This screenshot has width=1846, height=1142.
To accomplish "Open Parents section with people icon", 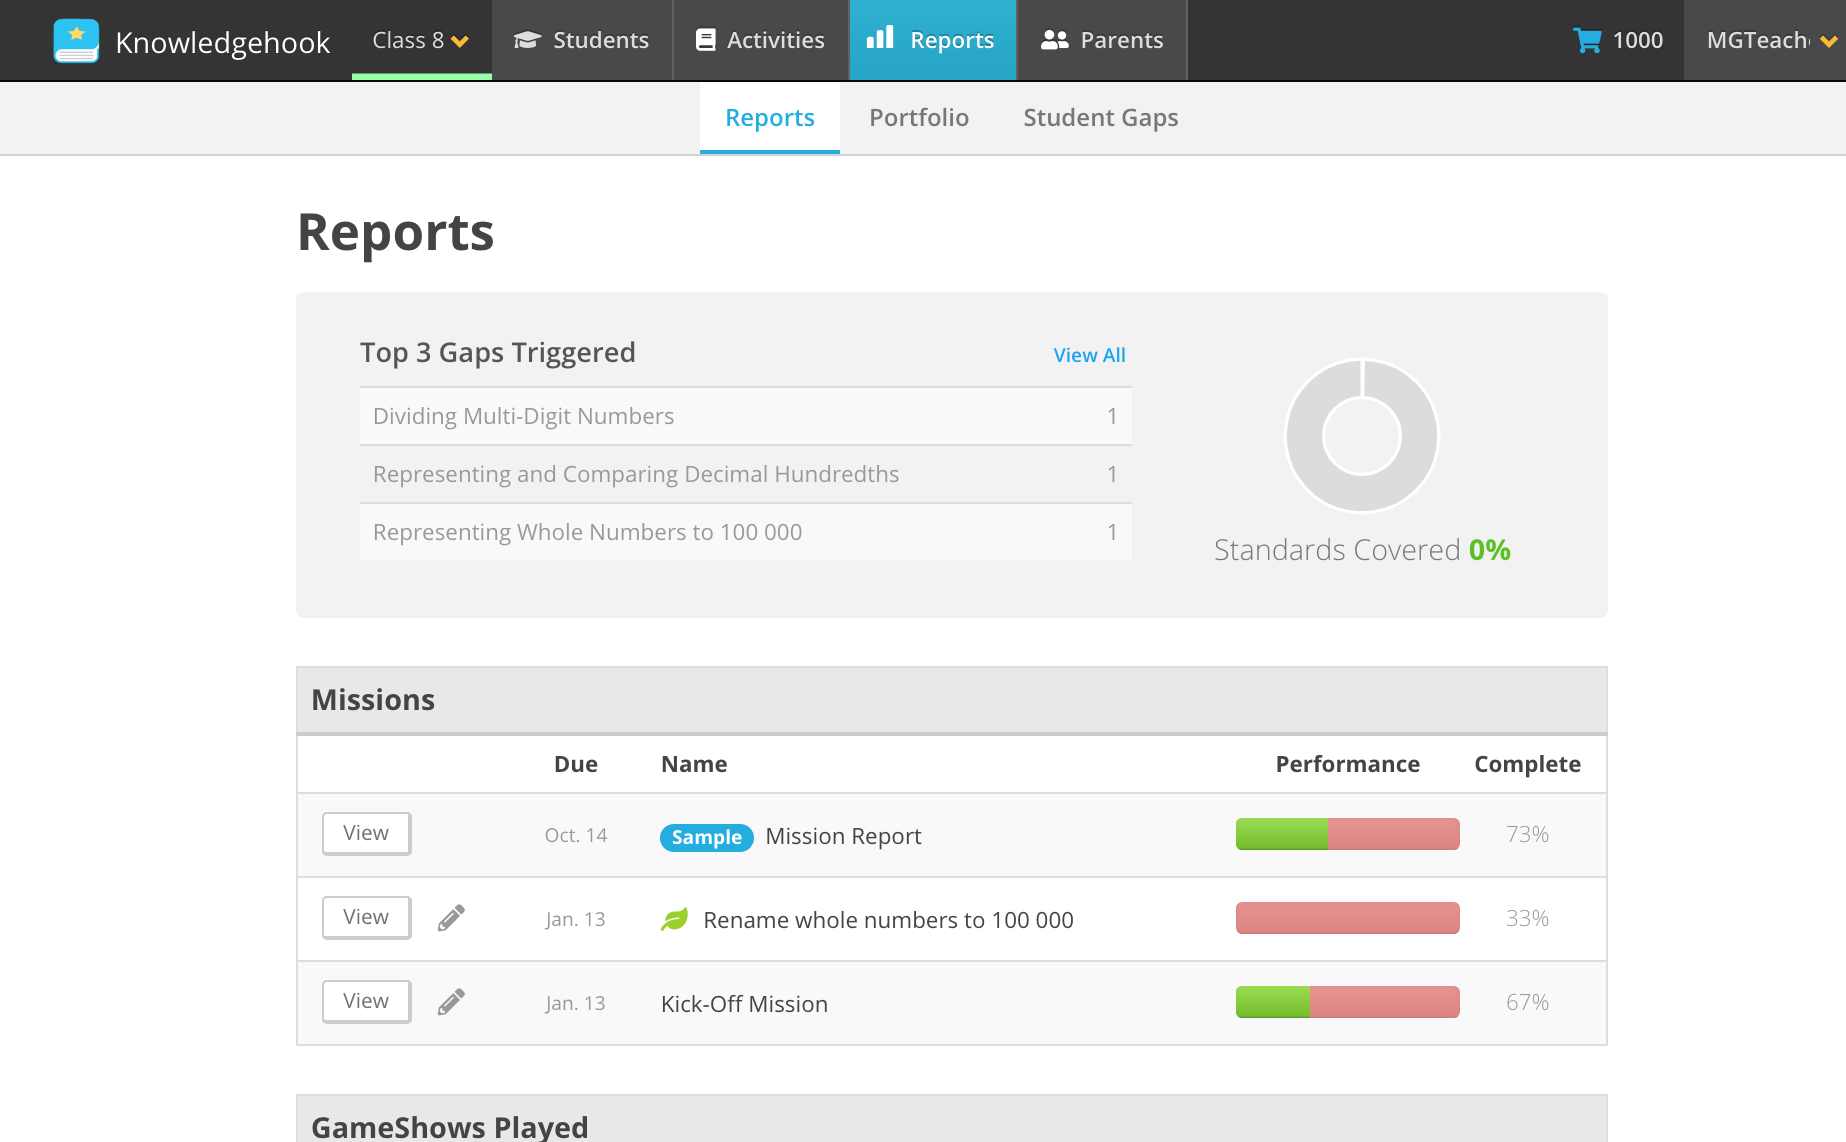I will tap(1102, 41).
